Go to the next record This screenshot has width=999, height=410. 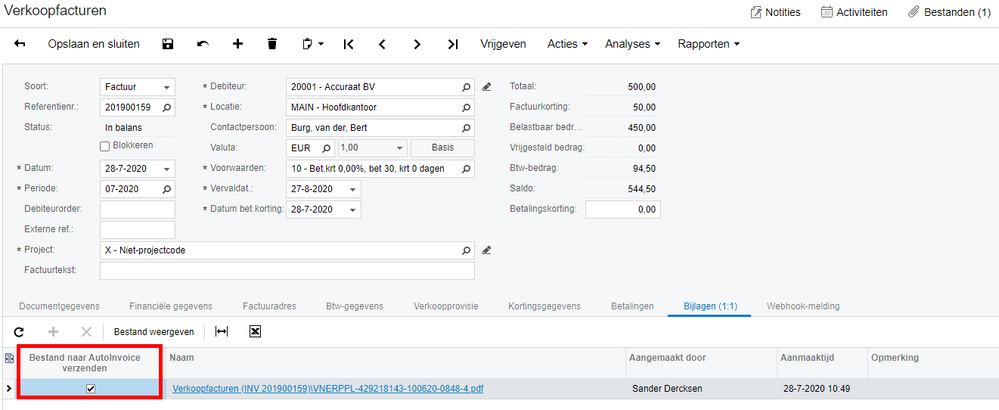tap(417, 44)
